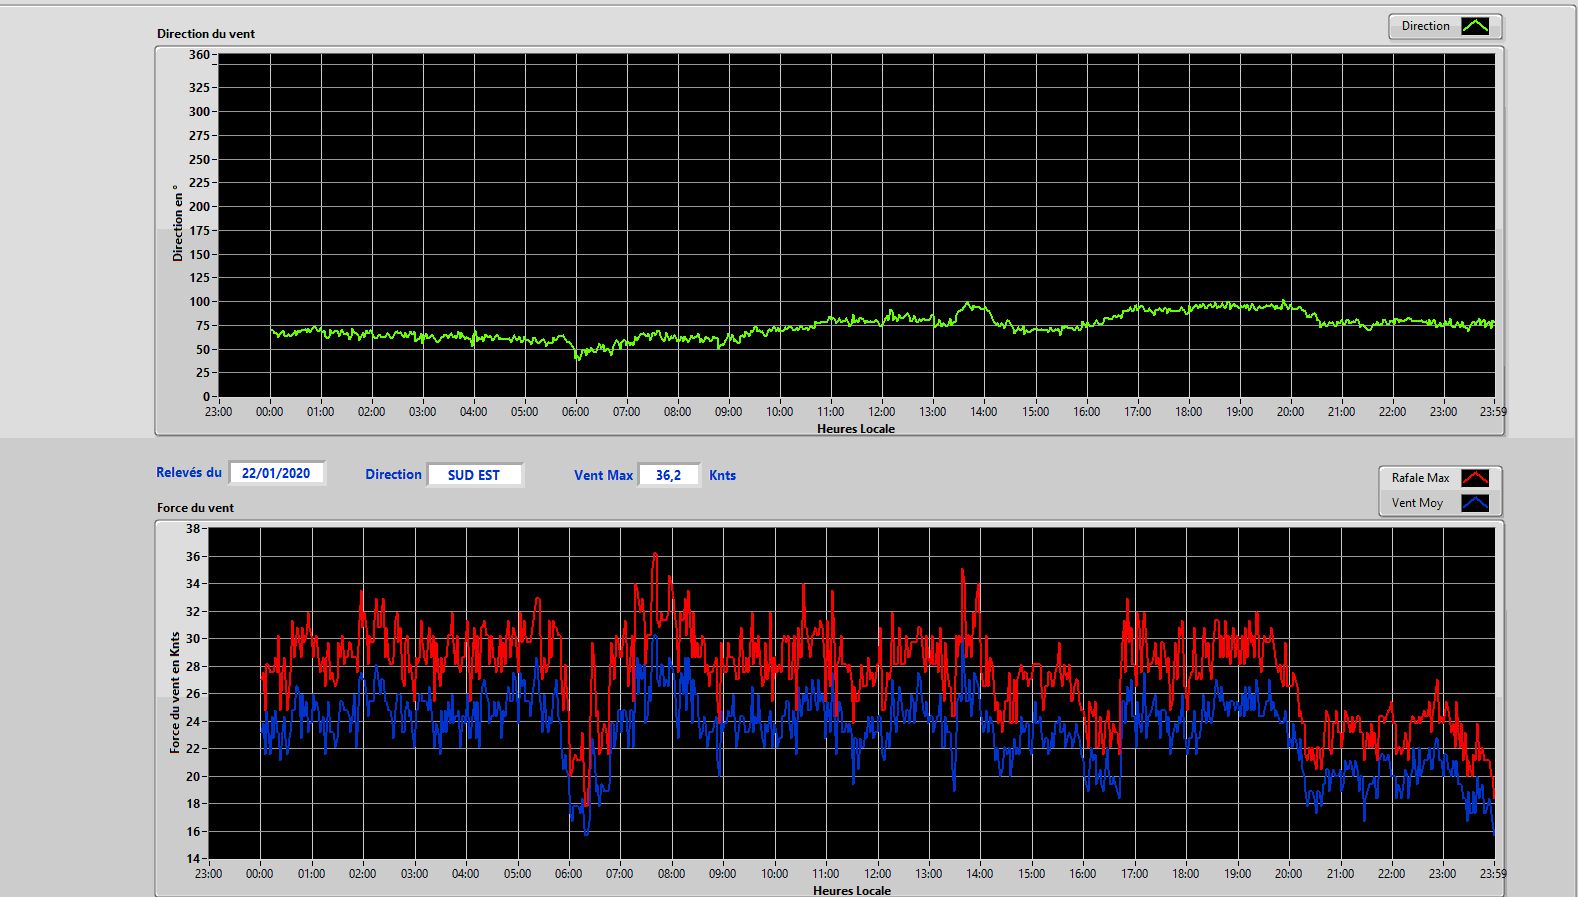Click 'Force du vent en Knts' axis label
This screenshot has width=1578, height=897.
pos(175,692)
